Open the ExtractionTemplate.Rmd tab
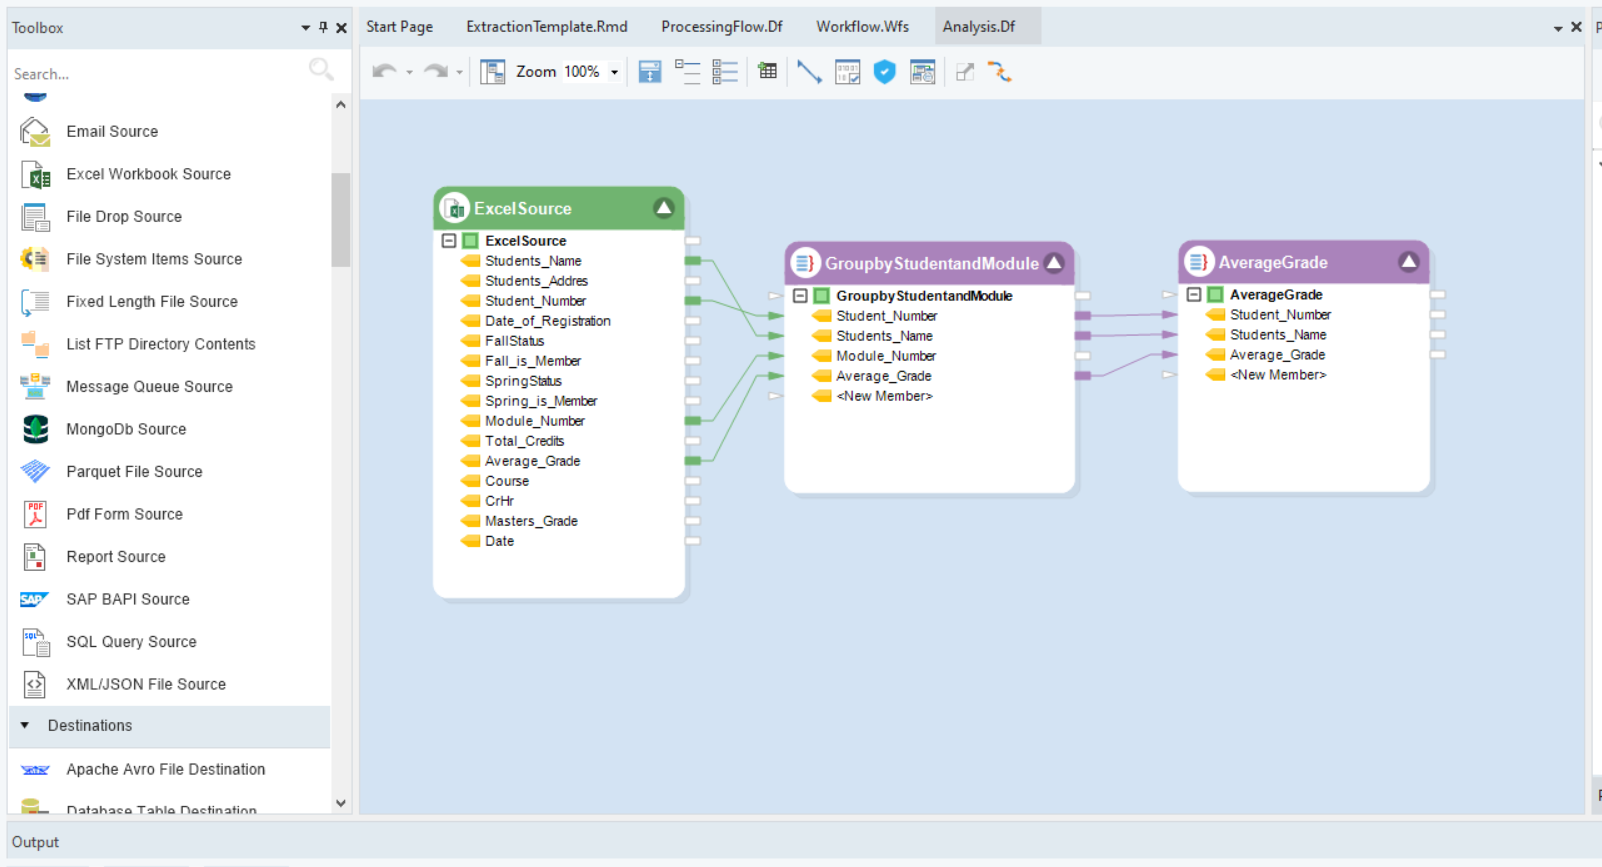 [546, 27]
